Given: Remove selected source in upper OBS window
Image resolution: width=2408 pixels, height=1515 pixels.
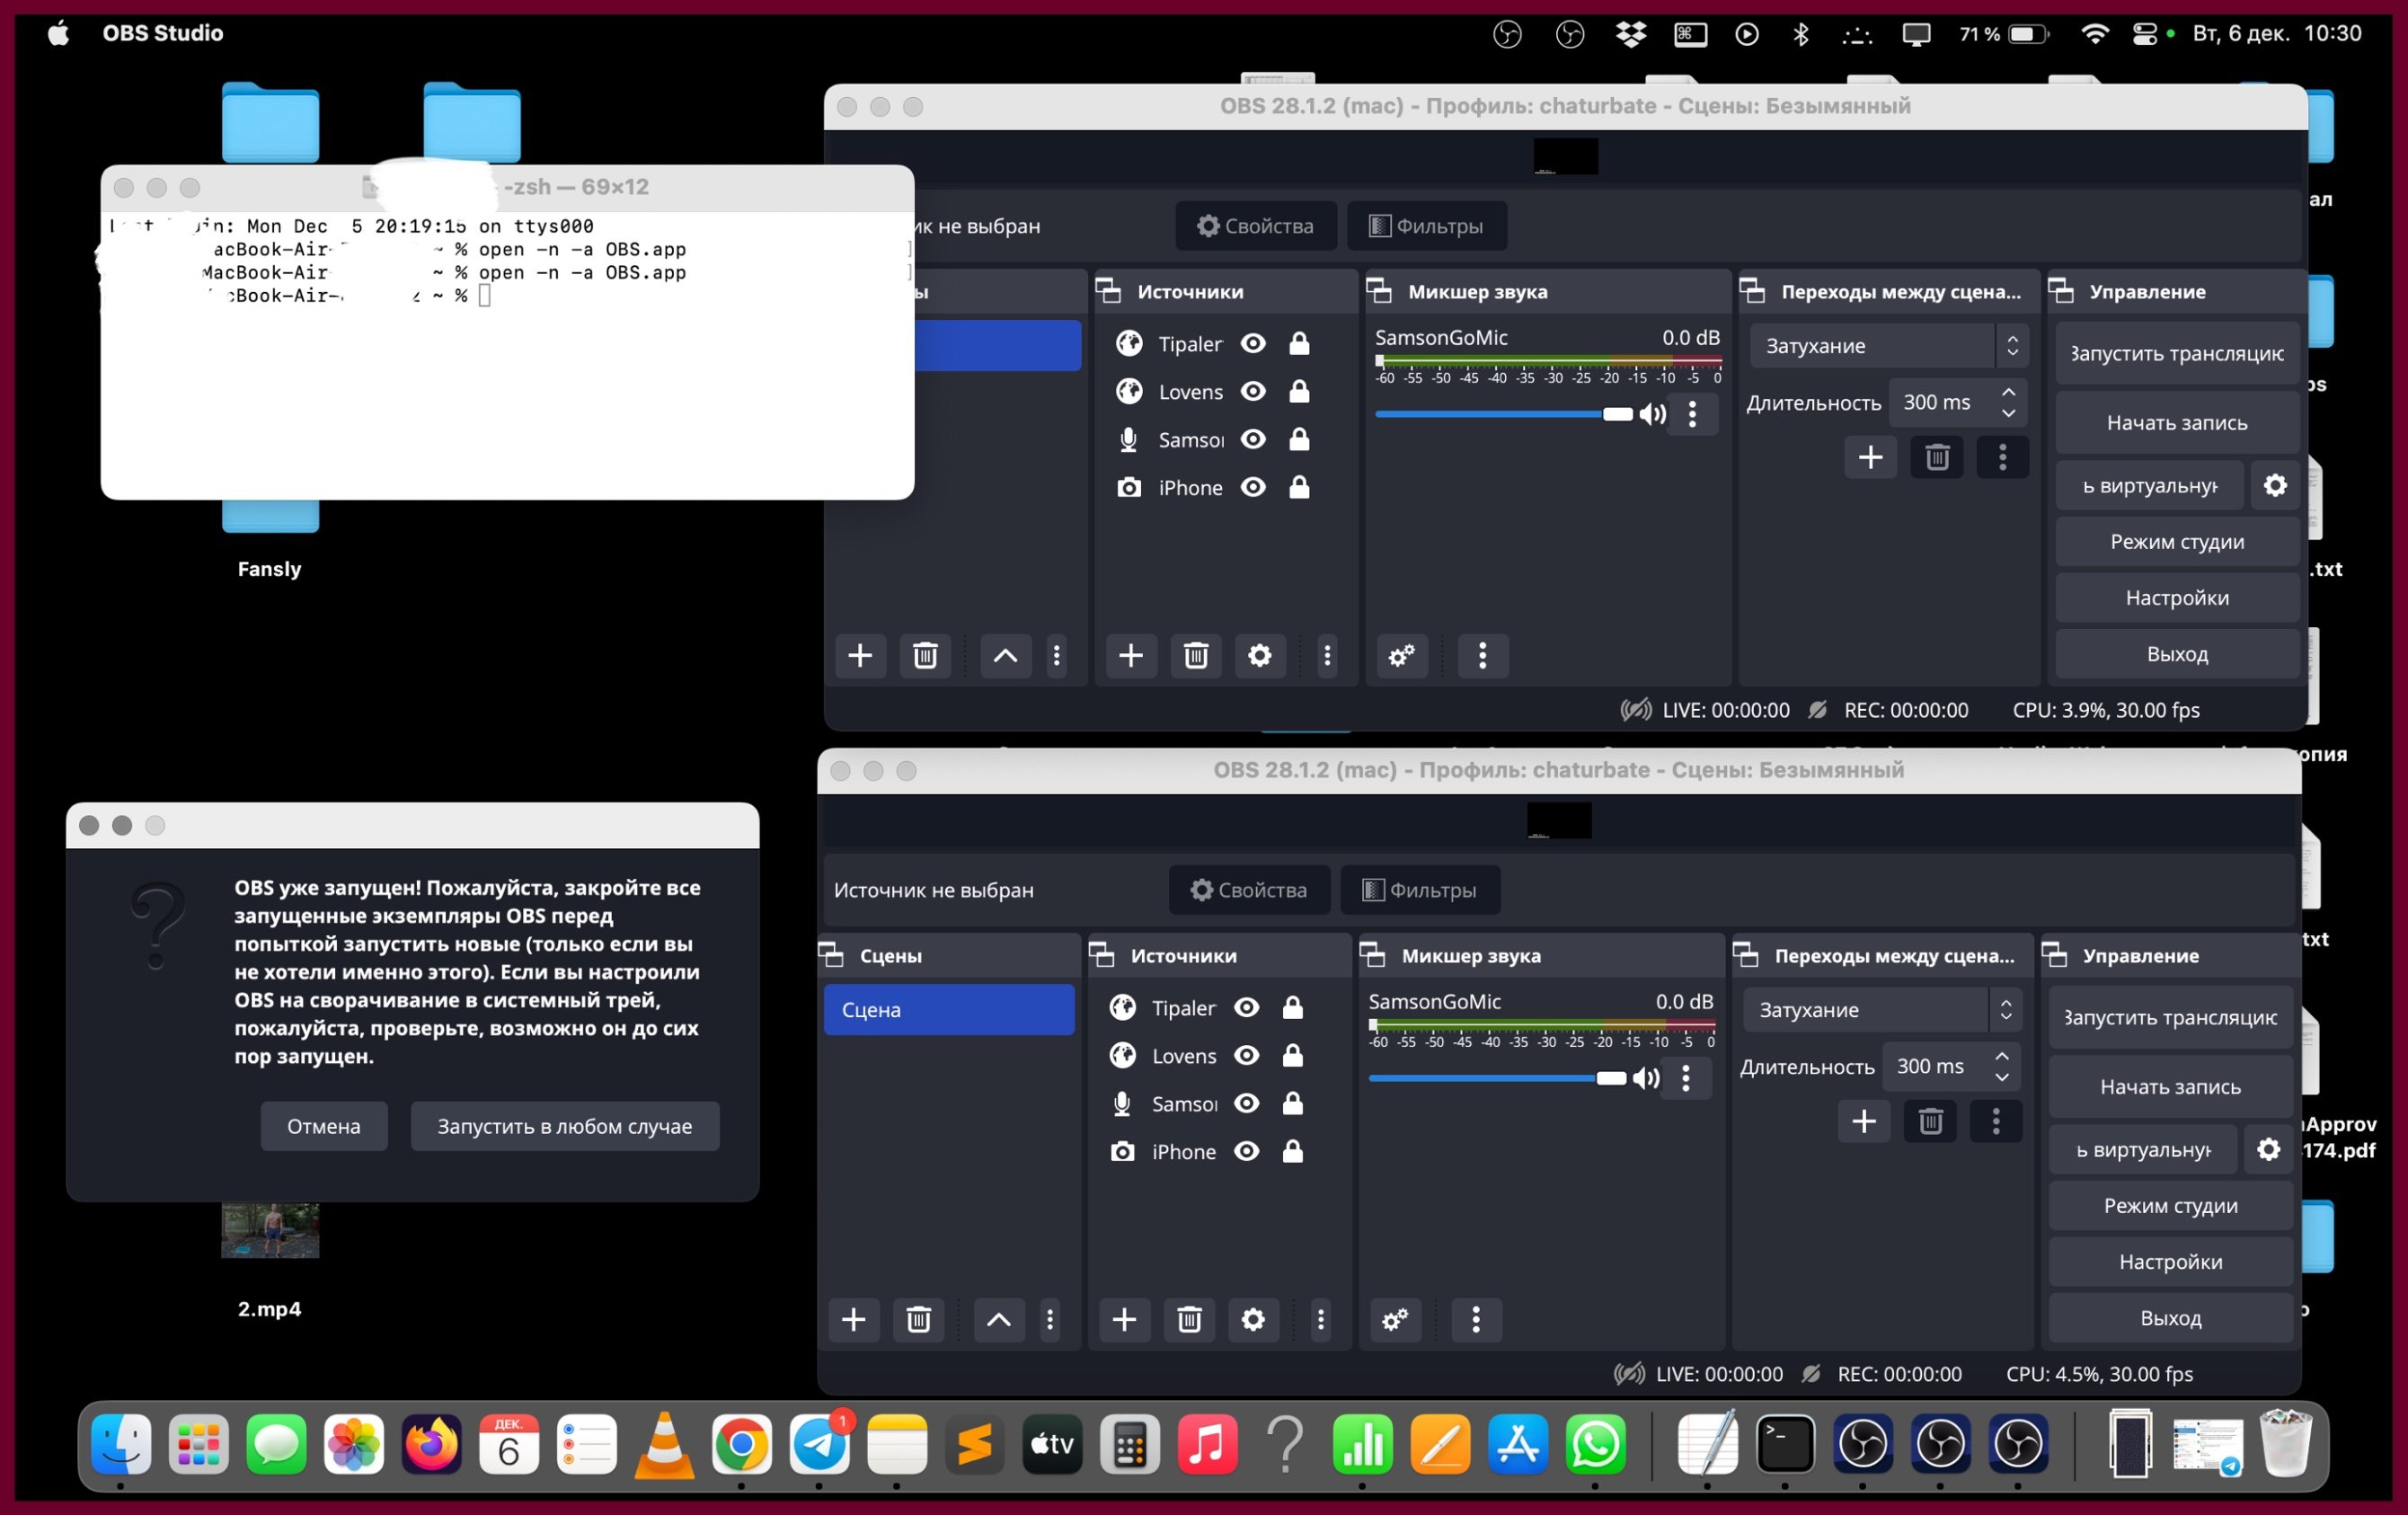Looking at the screenshot, I should coord(1196,655).
